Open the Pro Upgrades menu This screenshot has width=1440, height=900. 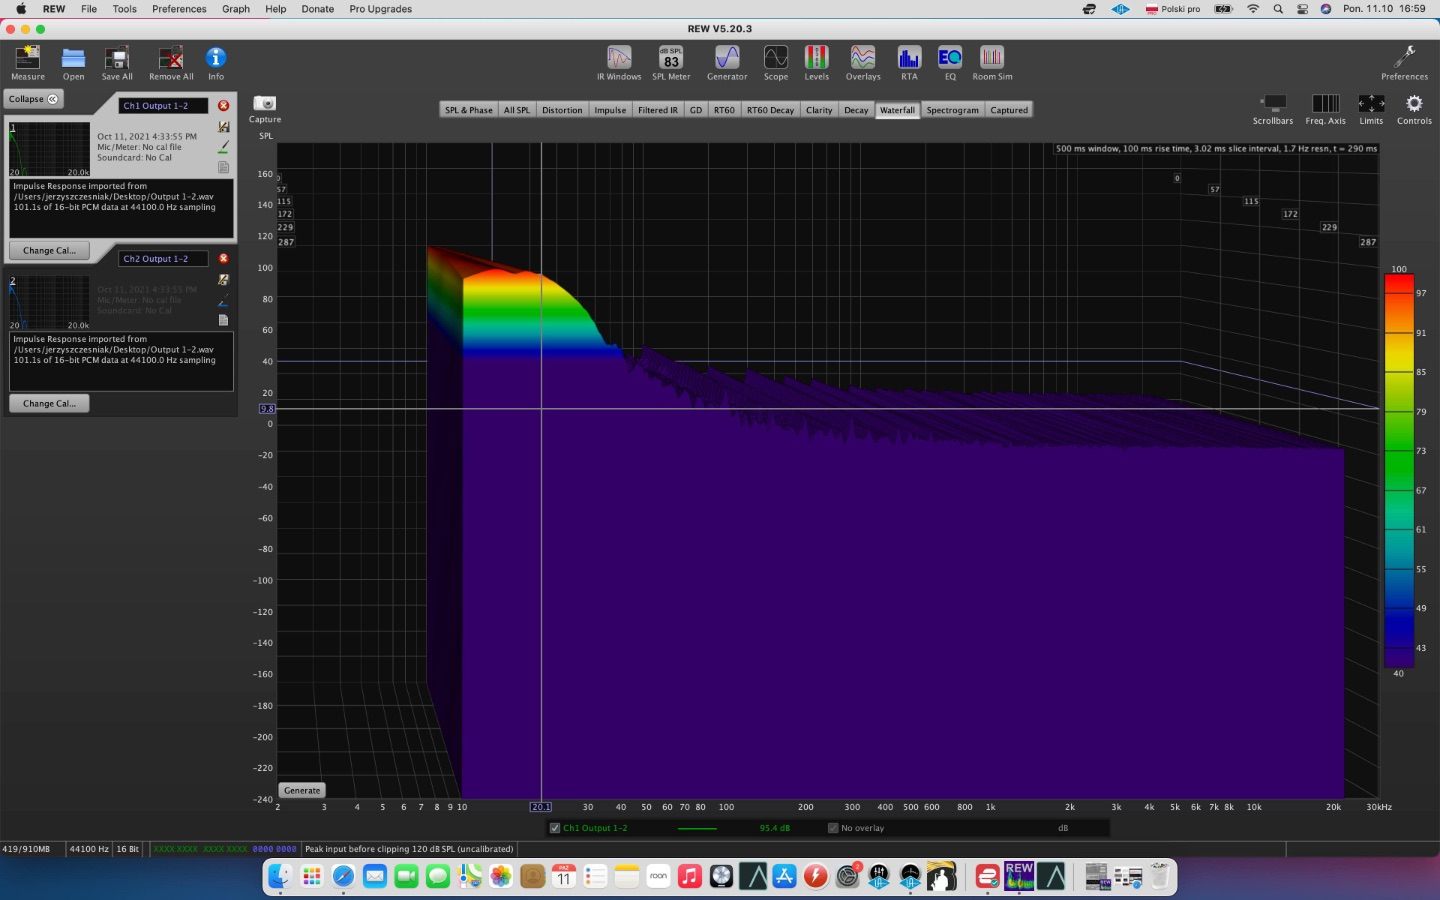point(380,9)
